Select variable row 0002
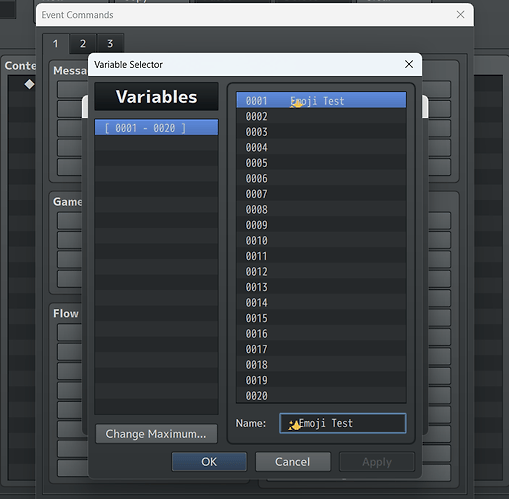 pyautogui.click(x=321, y=116)
